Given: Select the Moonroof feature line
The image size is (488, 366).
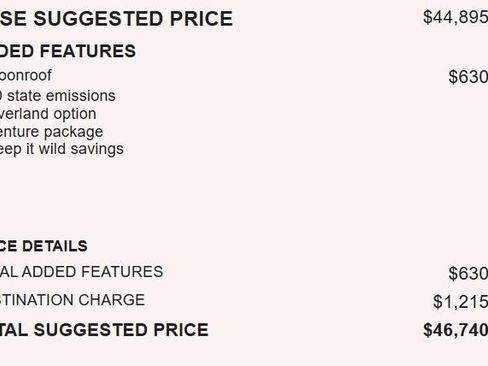Looking at the screenshot, I should (26, 75).
